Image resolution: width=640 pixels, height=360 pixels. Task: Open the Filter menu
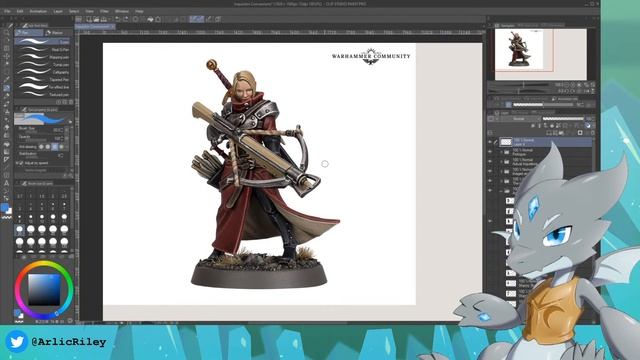tap(104, 11)
